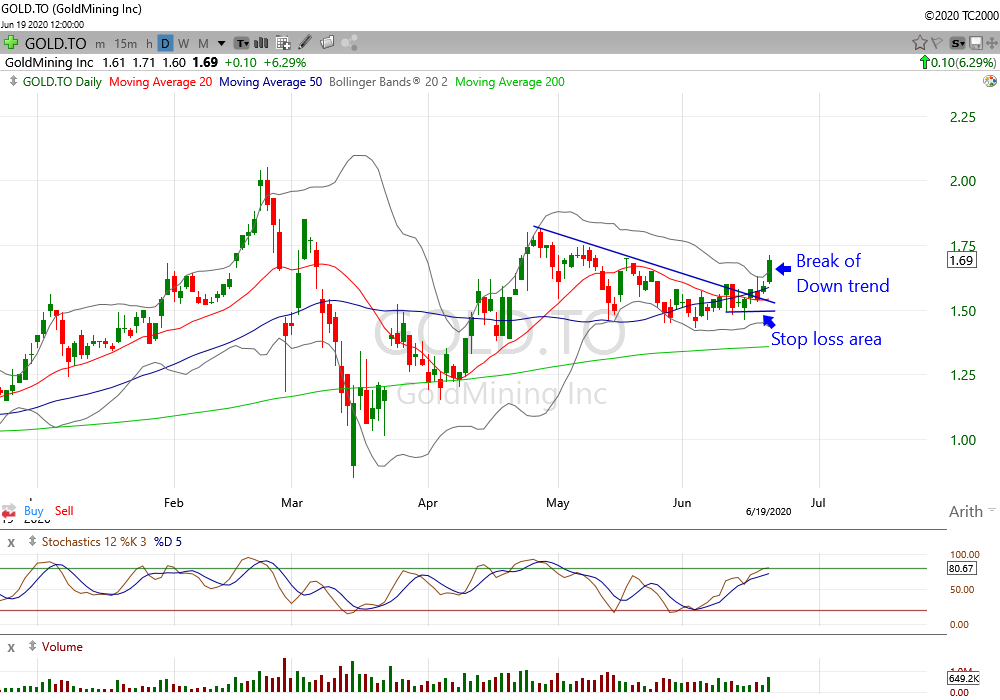
Task: Click GoldMining Inc company name text
Action: 49,62
